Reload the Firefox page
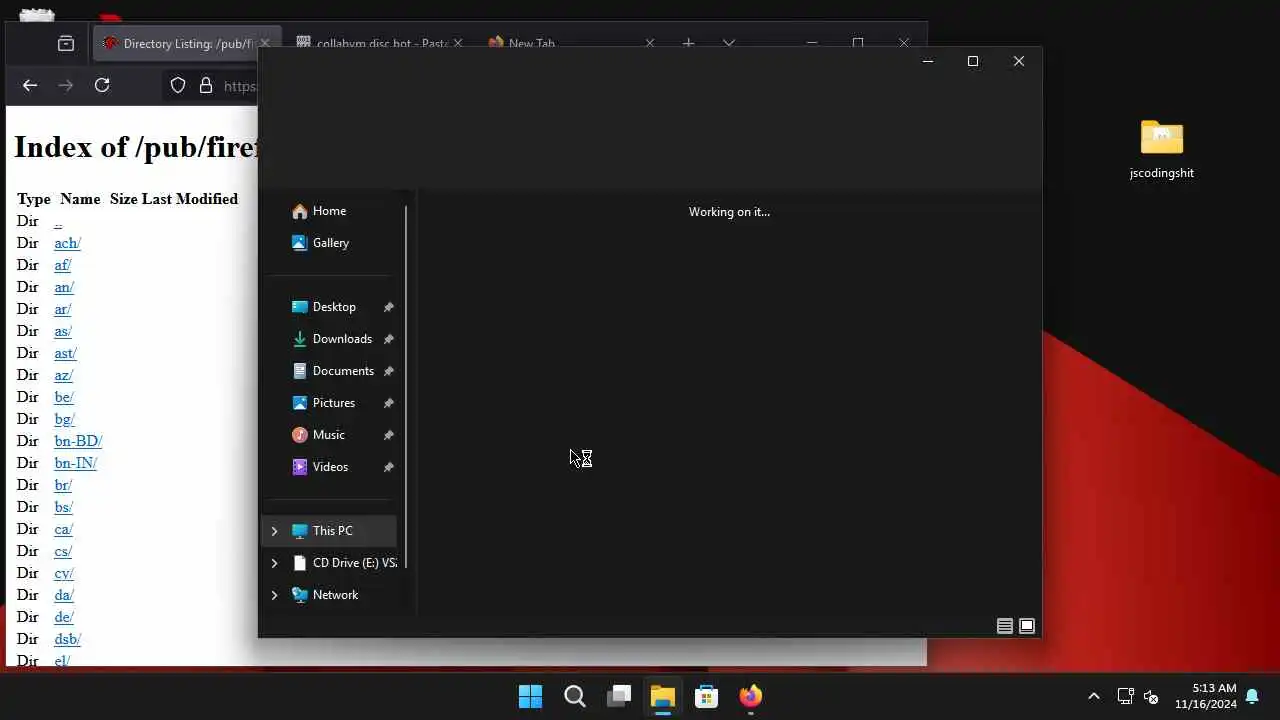The width and height of the screenshot is (1280, 720). pyautogui.click(x=102, y=85)
